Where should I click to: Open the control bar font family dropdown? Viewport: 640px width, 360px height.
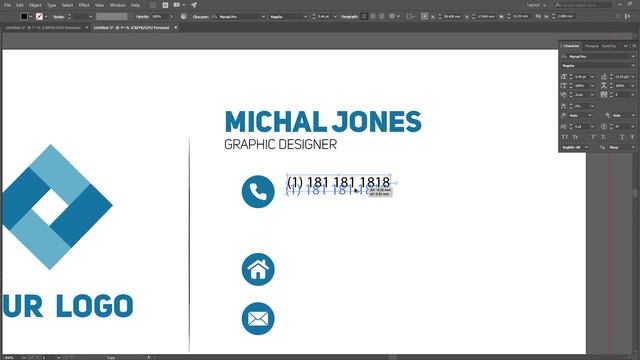(x=263, y=17)
